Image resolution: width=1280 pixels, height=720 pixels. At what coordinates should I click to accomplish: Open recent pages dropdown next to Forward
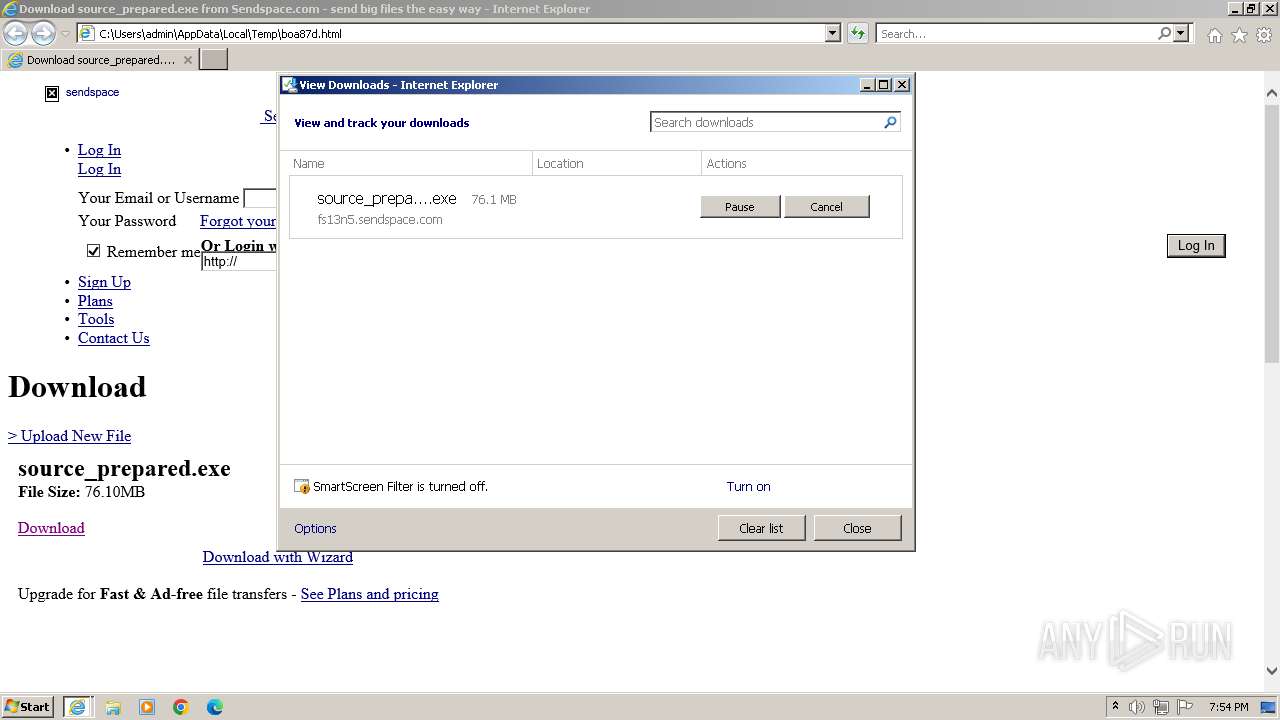[65, 34]
